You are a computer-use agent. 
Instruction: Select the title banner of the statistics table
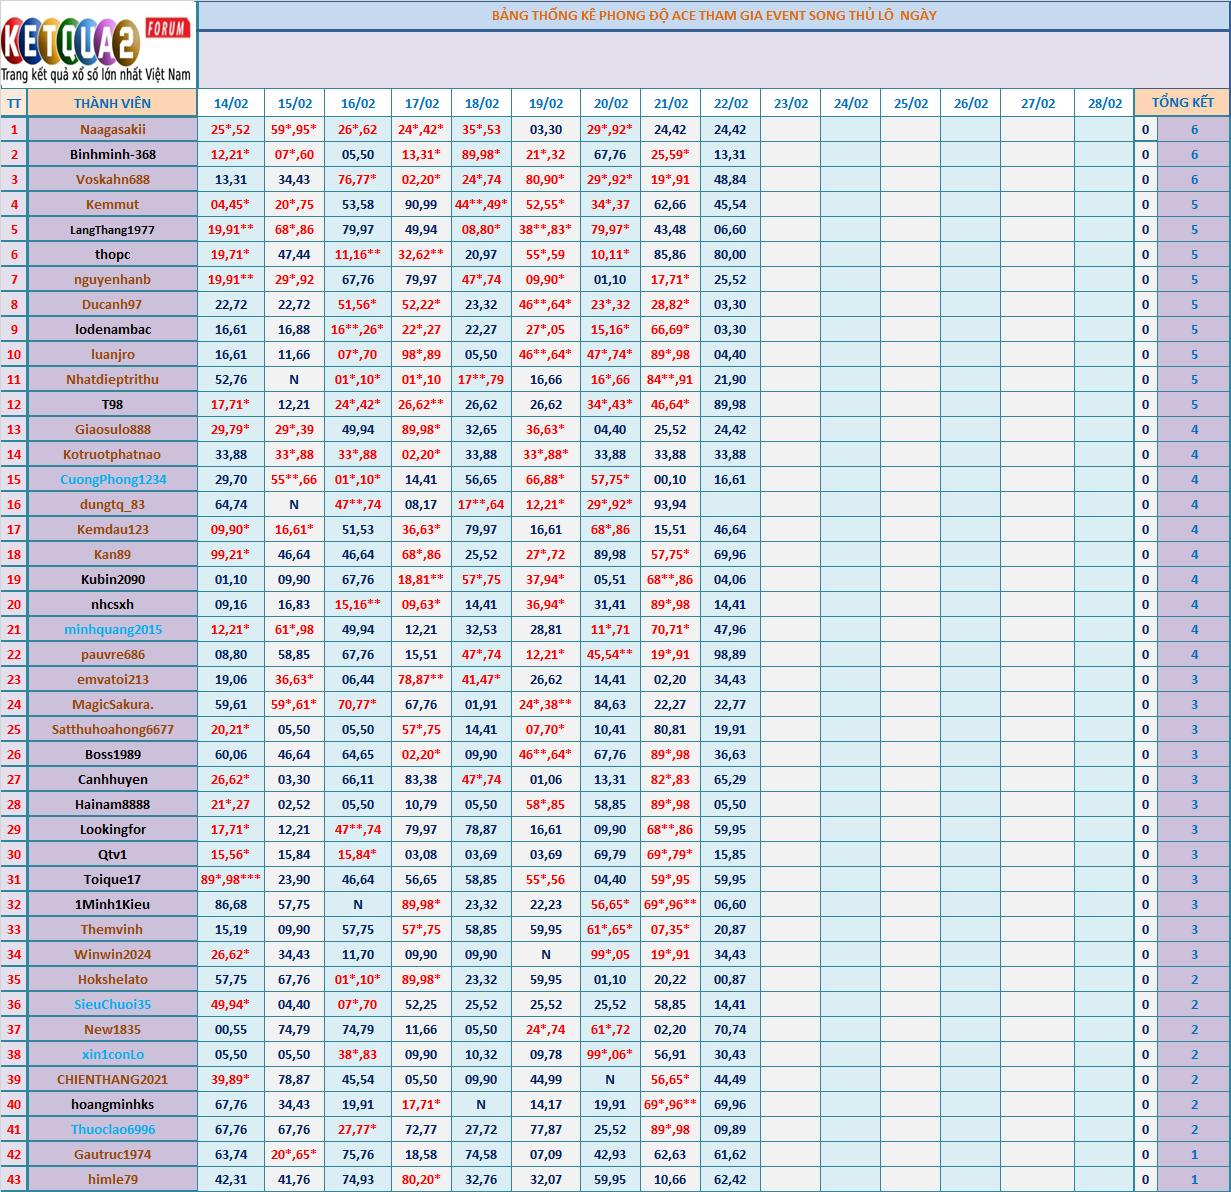pyautogui.click(x=713, y=15)
